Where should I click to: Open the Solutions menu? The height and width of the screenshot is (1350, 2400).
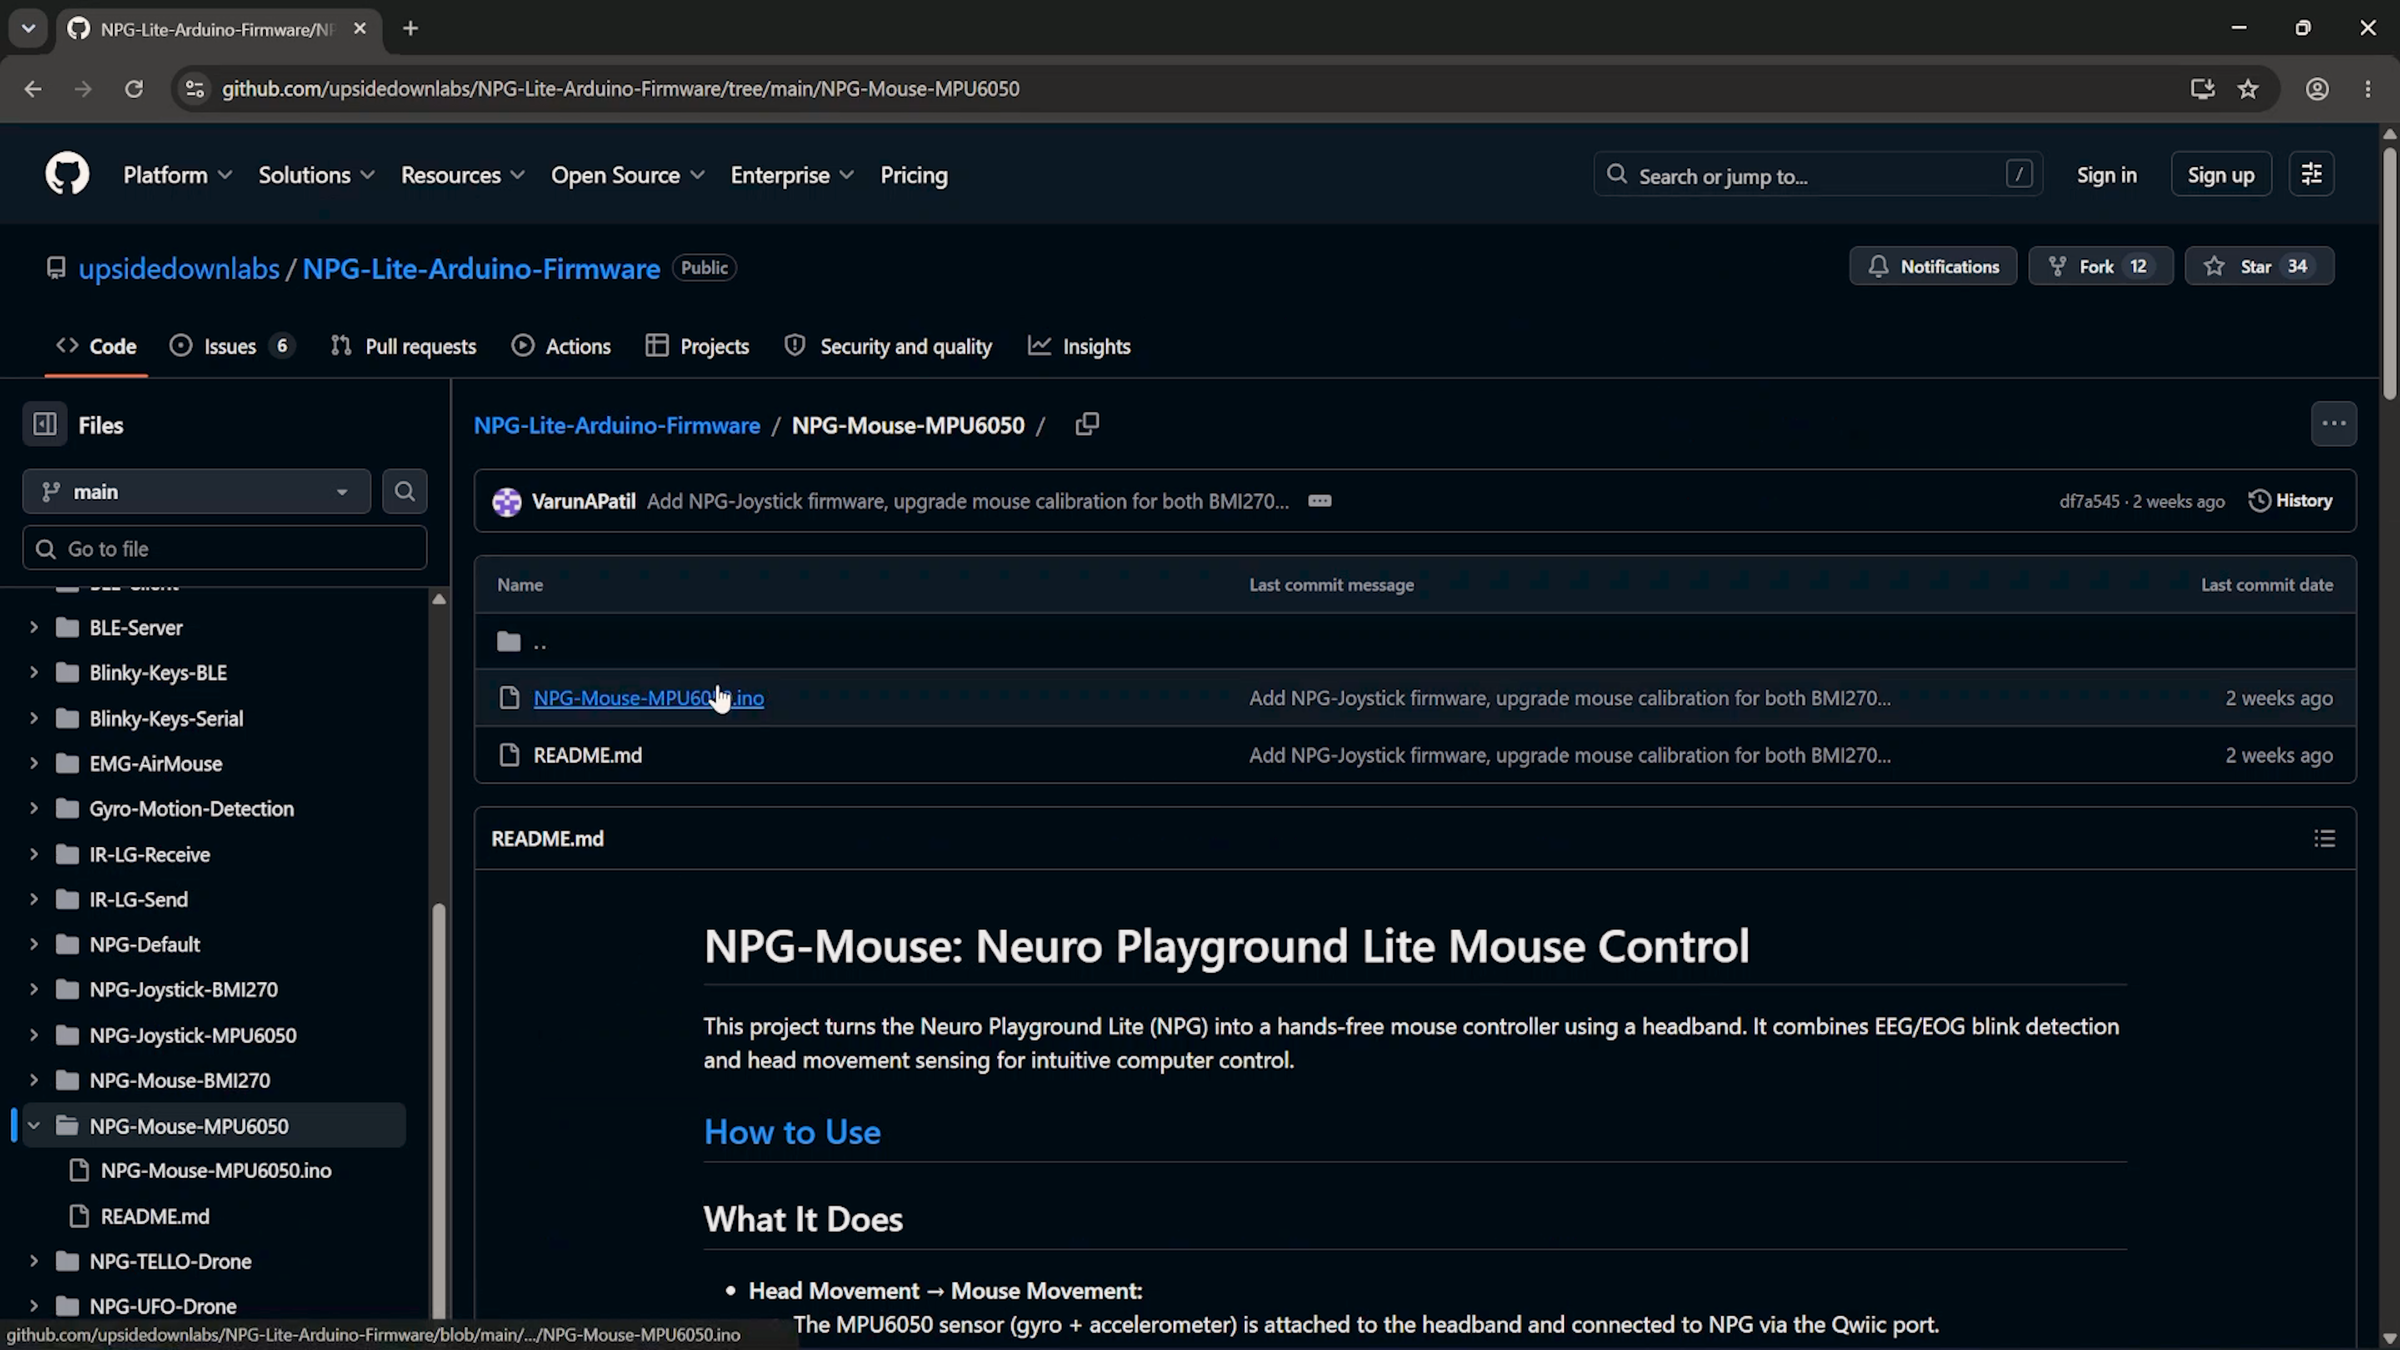coord(317,175)
